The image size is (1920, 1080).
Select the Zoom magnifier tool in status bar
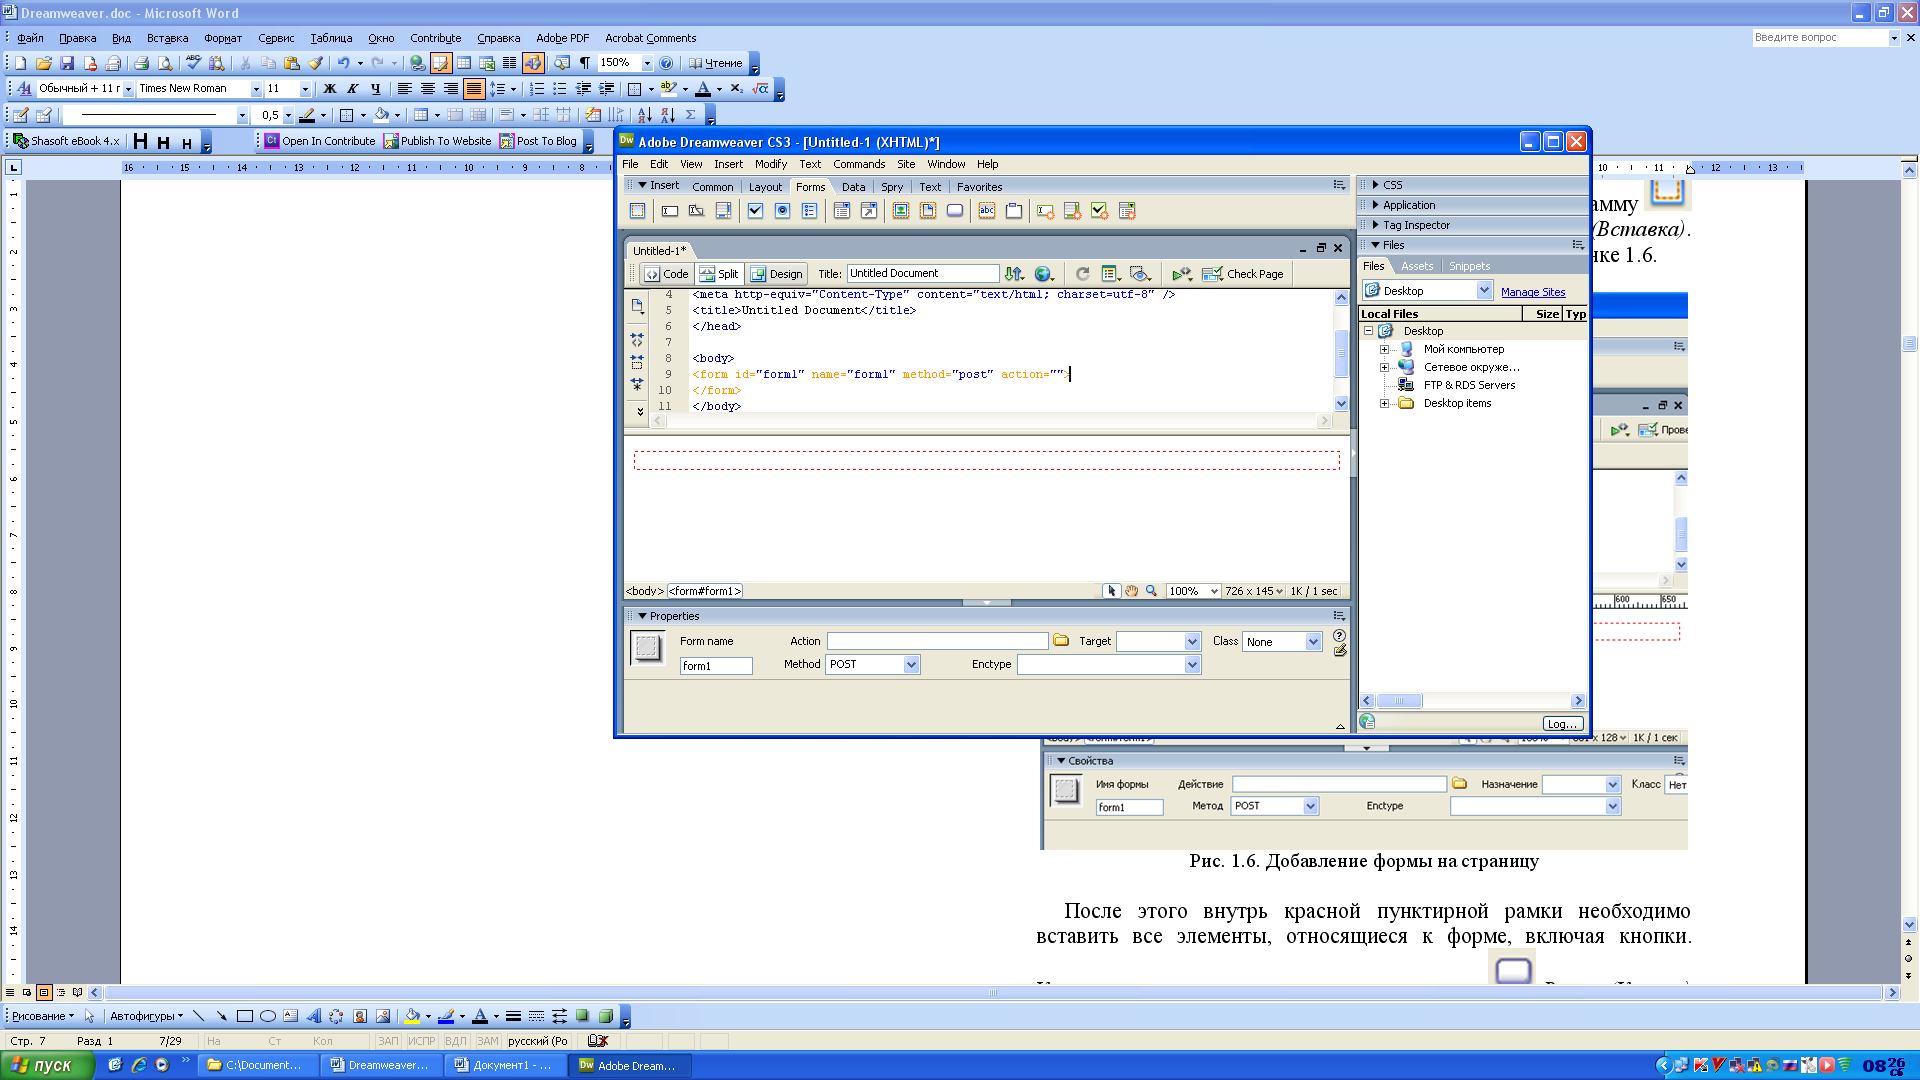tap(1151, 591)
